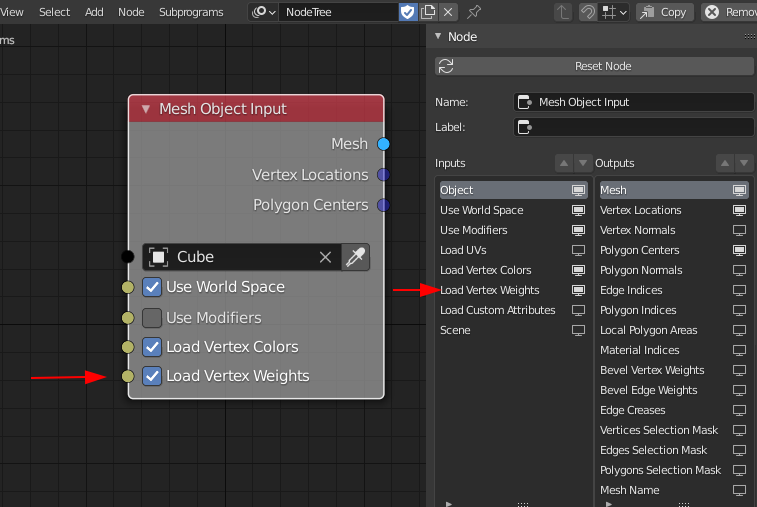Click the Vertex Locations output socket
757x507 pixels.
point(383,174)
